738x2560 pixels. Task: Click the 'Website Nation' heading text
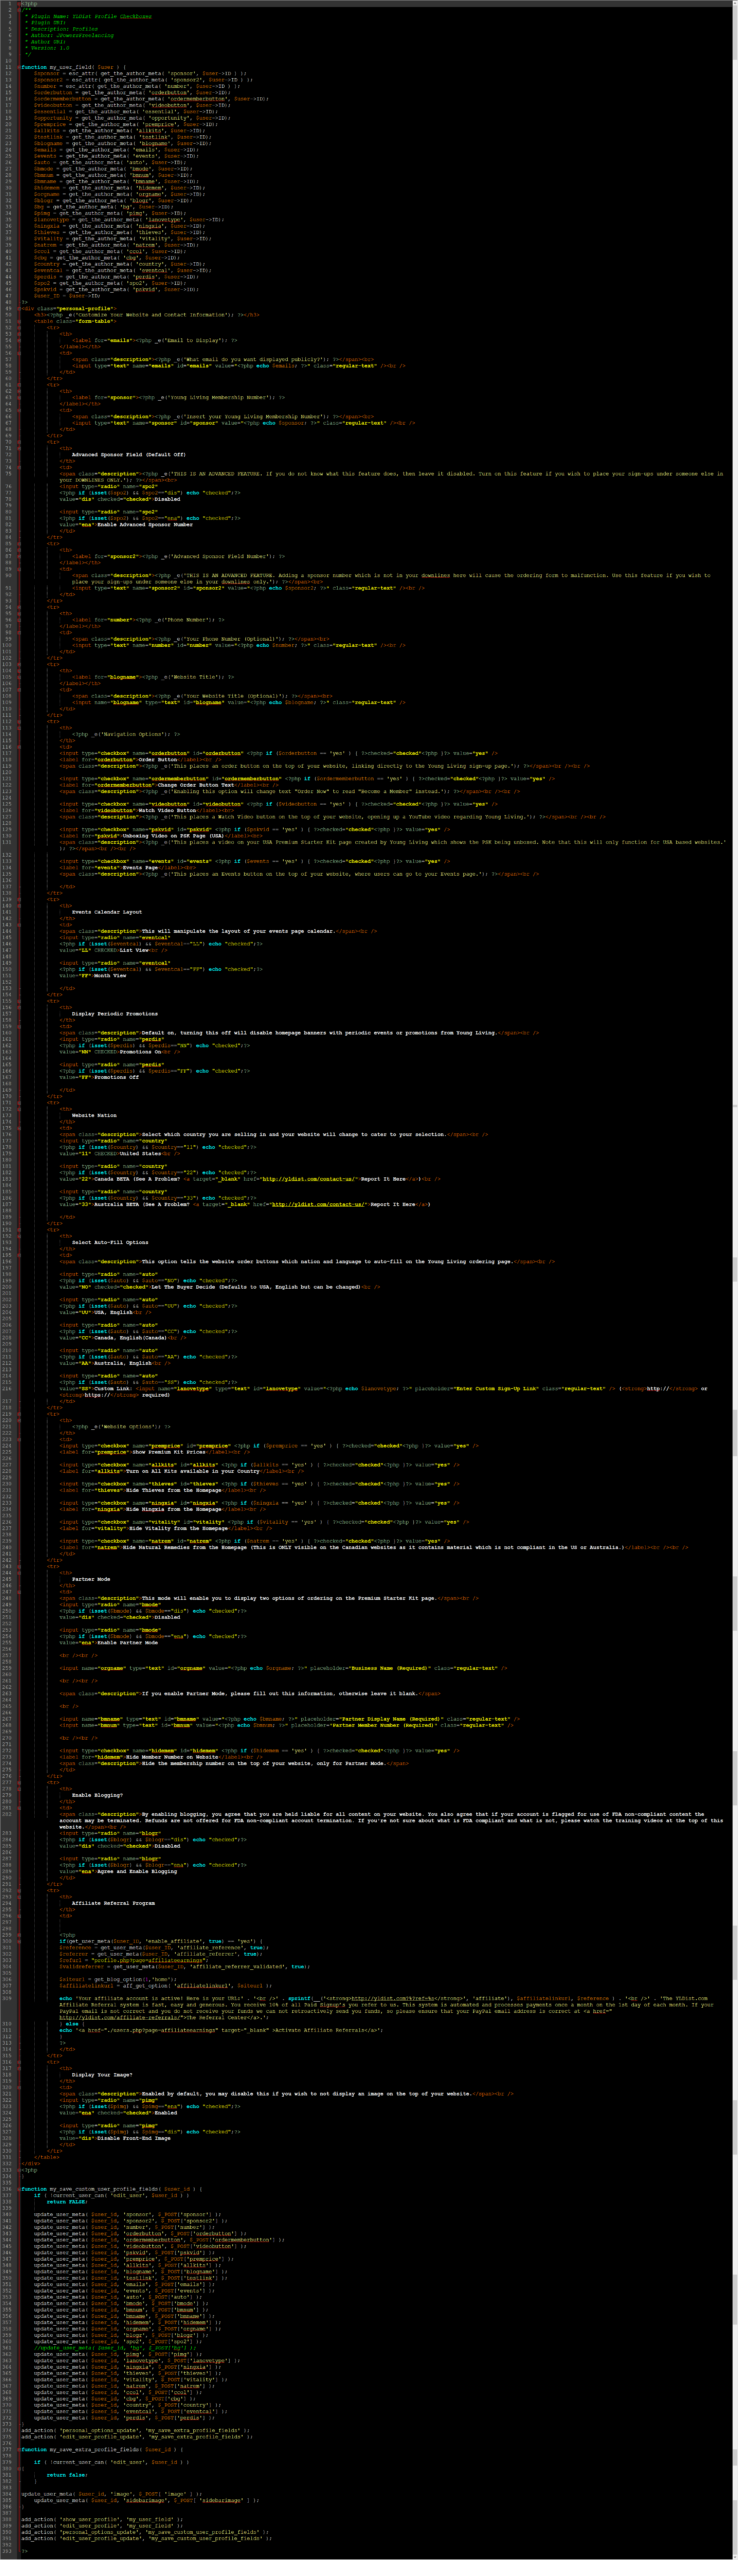click(94, 1115)
